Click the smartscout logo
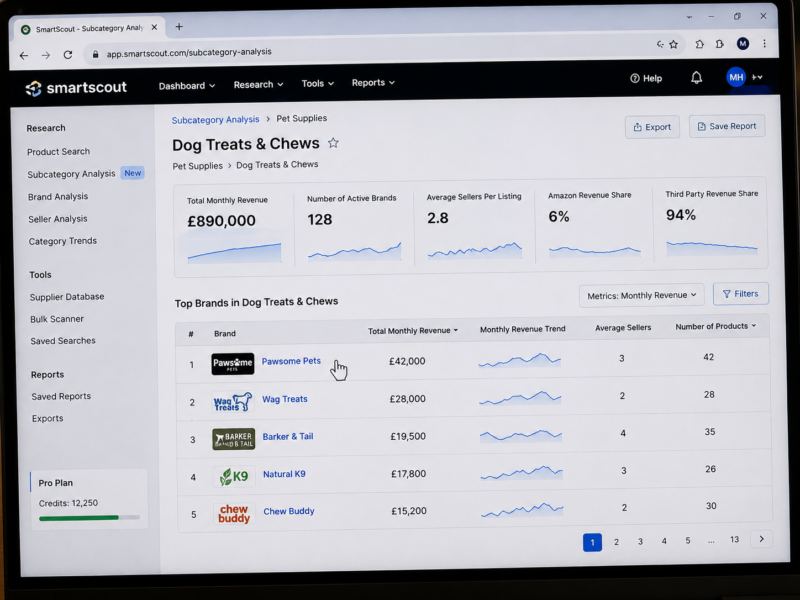800x600 pixels. (x=76, y=88)
